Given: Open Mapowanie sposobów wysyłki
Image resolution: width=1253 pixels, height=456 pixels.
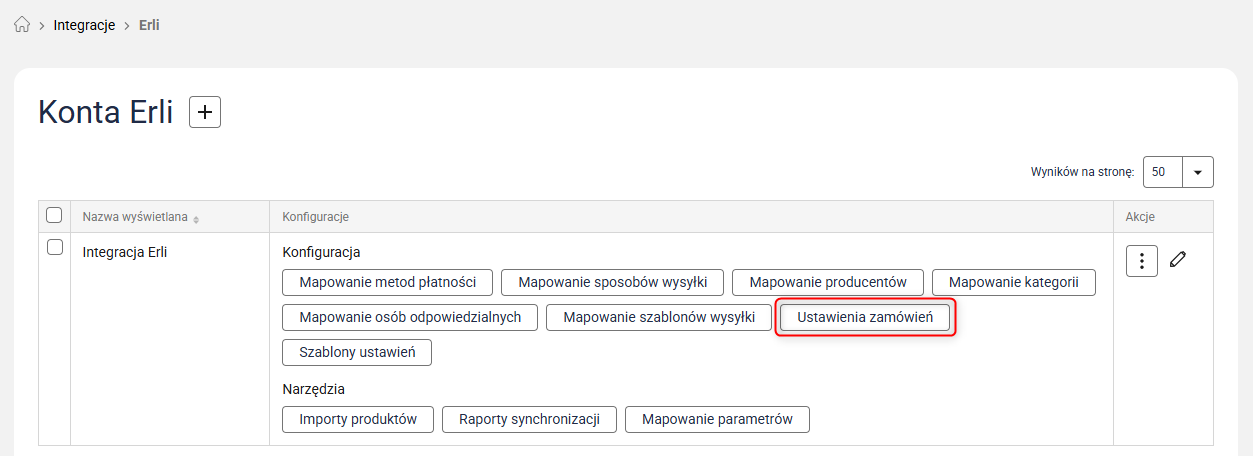Looking at the screenshot, I should (x=612, y=282).
